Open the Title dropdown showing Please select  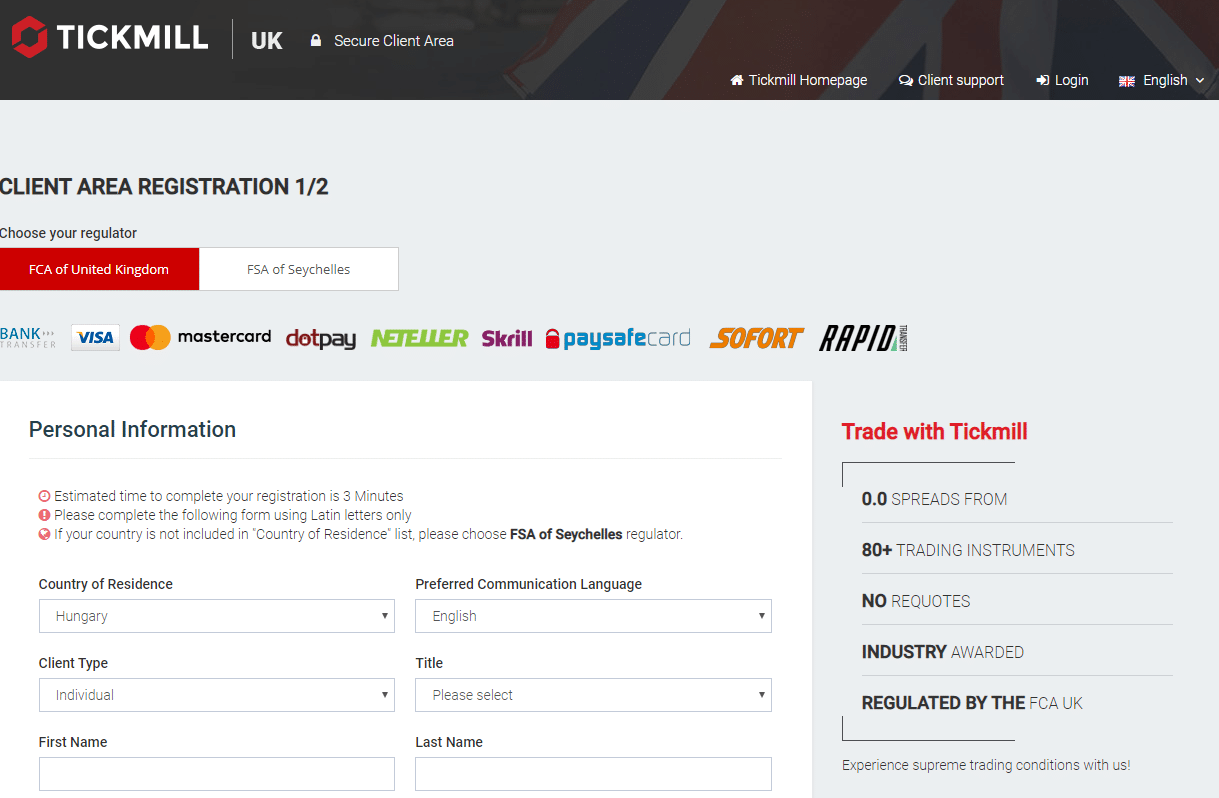(593, 695)
